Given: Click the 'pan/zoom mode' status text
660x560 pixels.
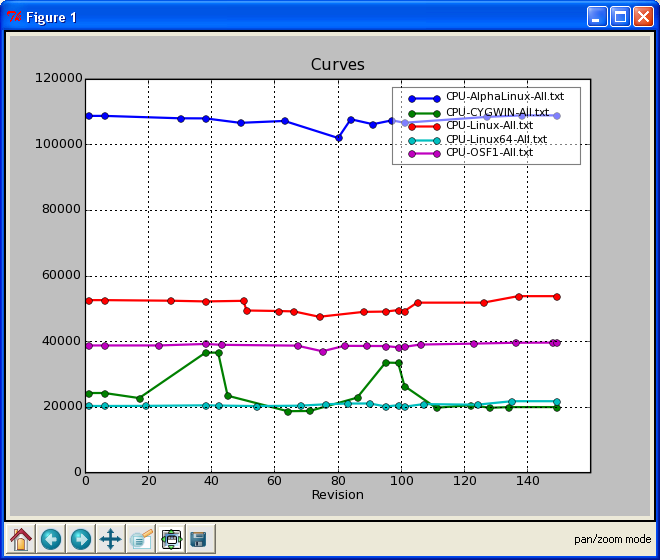Looking at the screenshot, I should (612, 539).
